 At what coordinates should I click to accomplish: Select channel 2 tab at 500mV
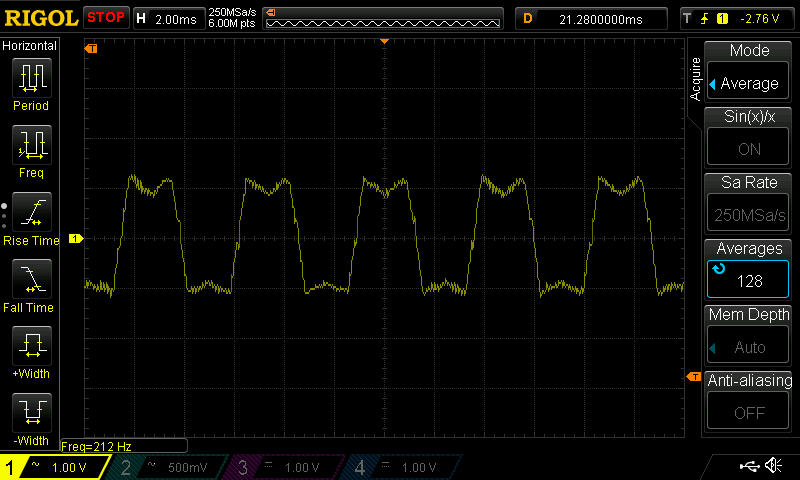[x=168, y=467]
